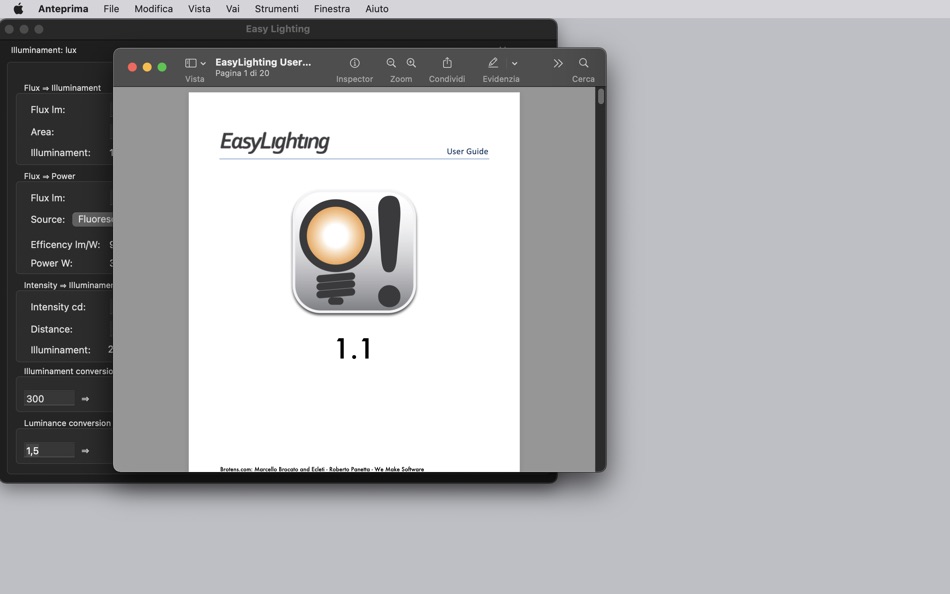Click Pagina 1 di 20 page indicator
950x594 pixels.
coord(242,73)
